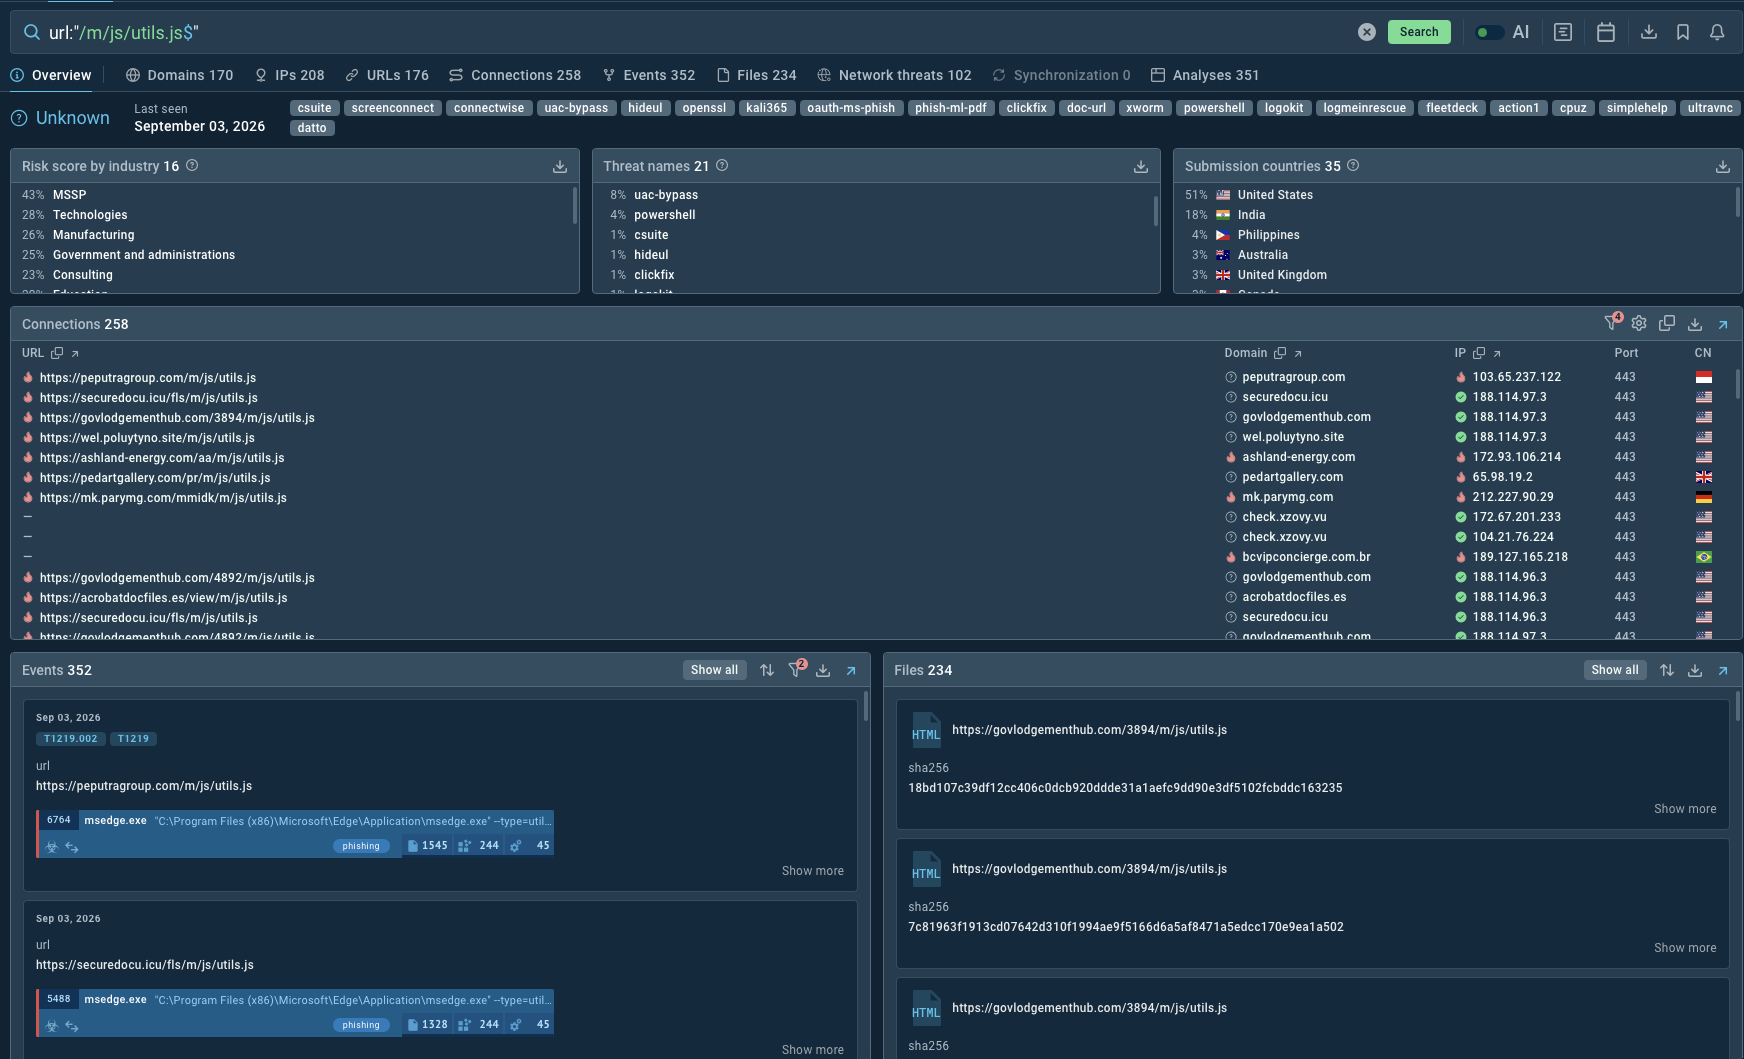Expand the Events panel arrow
1744x1059 pixels.
tap(851, 670)
